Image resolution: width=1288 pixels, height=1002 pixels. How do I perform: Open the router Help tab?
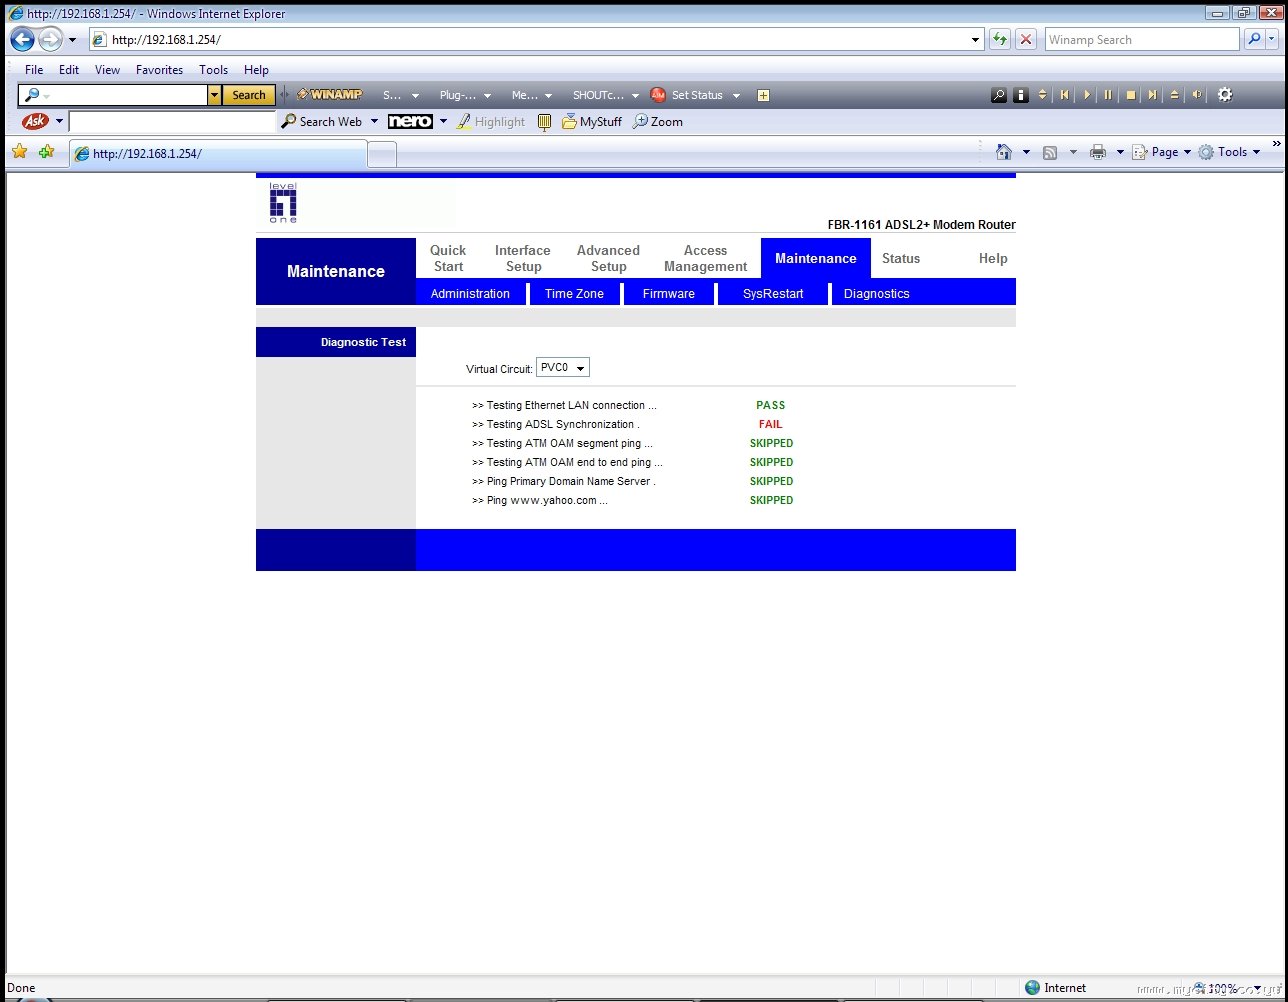(x=993, y=258)
